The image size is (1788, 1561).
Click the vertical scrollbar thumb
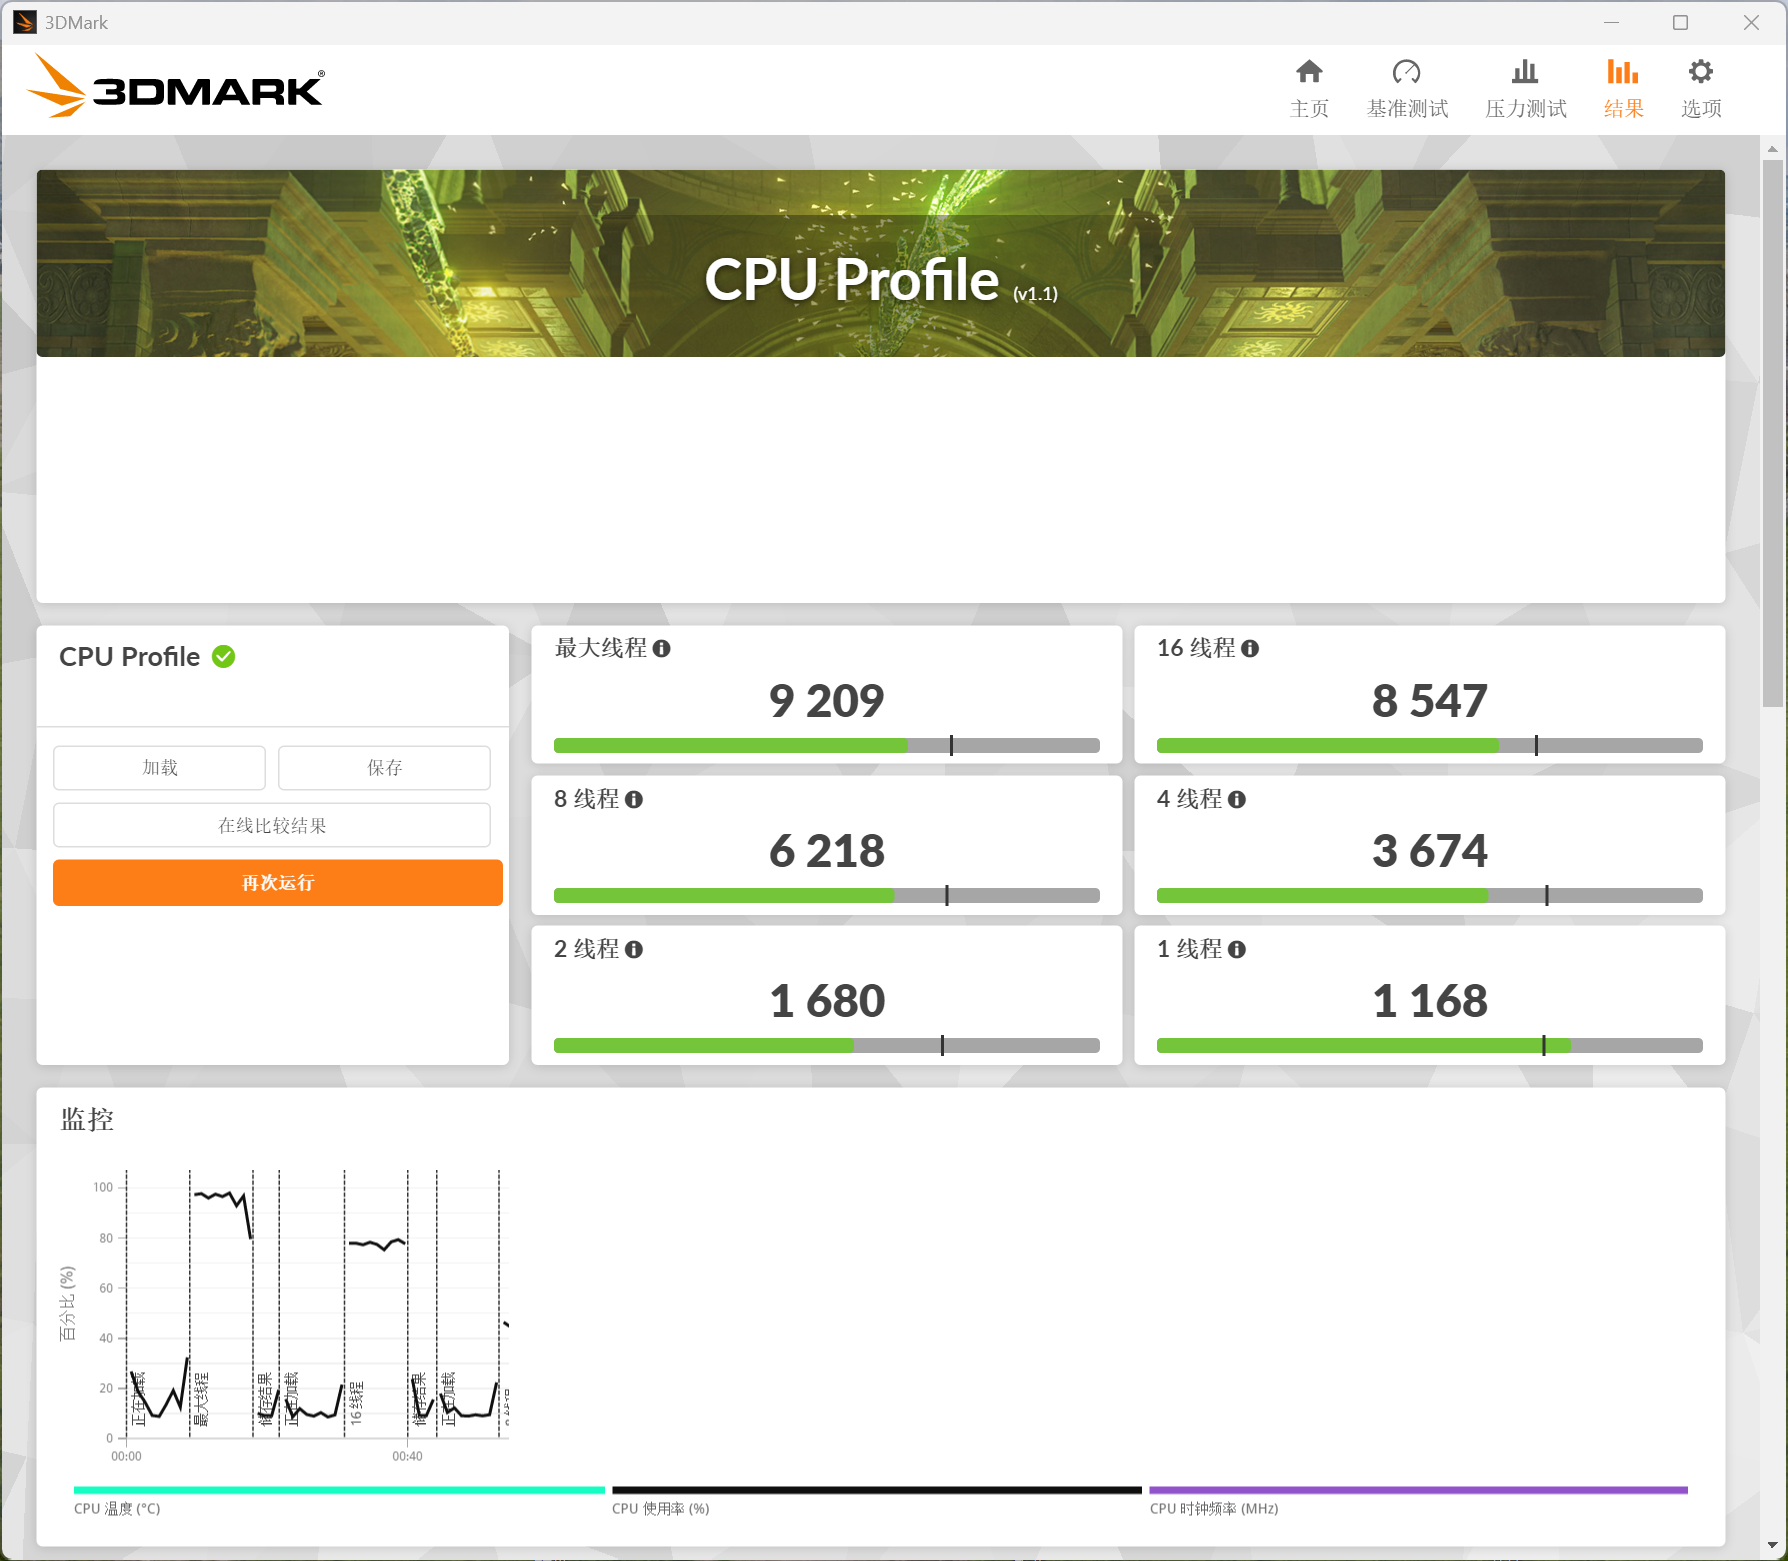tap(1772, 433)
